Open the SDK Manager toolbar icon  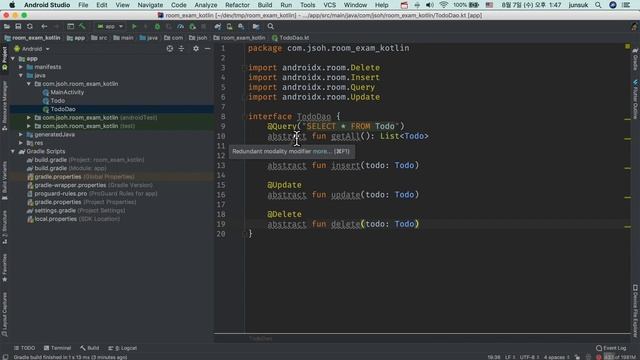[x=241, y=27]
